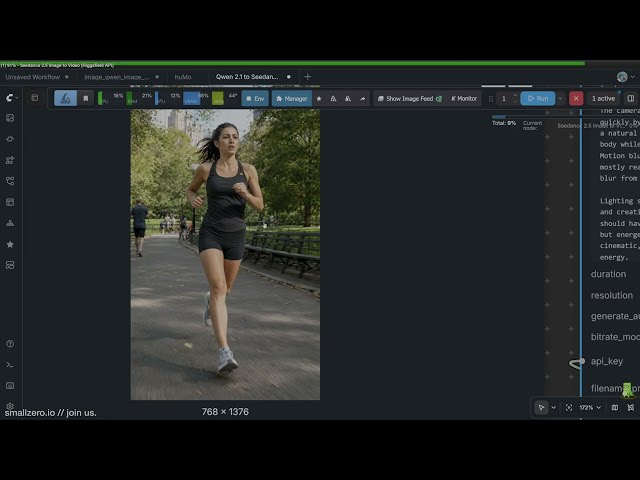The height and width of the screenshot is (480, 640).
Task: Switch to huMo workflow tab
Action: pos(183,77)
